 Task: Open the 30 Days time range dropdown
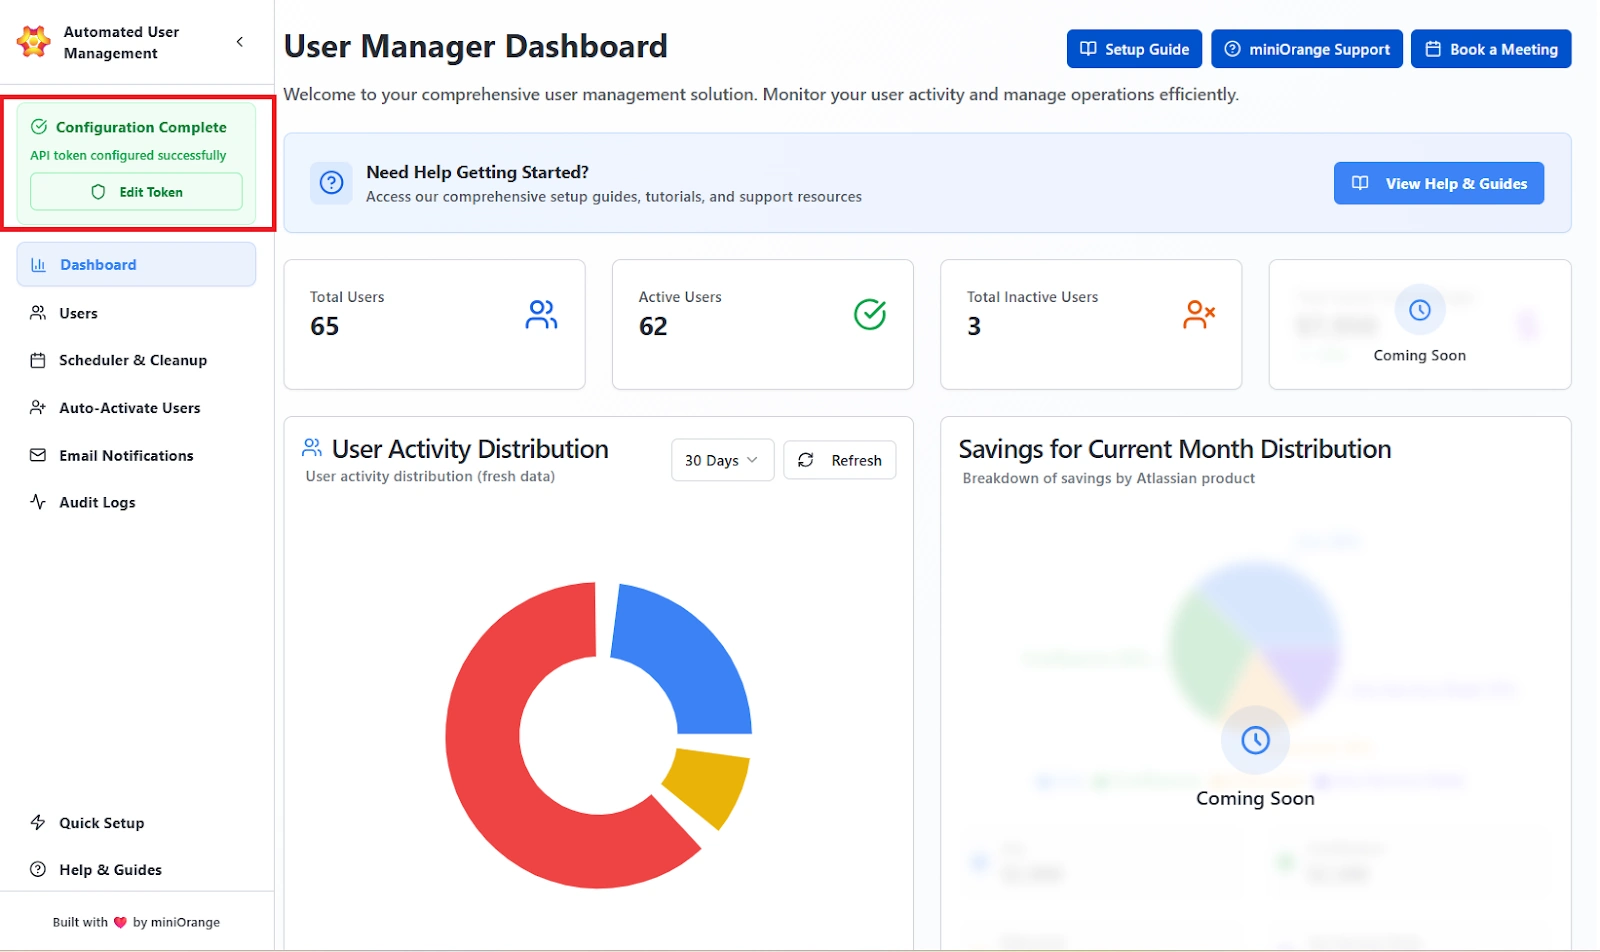click(722, 460)
